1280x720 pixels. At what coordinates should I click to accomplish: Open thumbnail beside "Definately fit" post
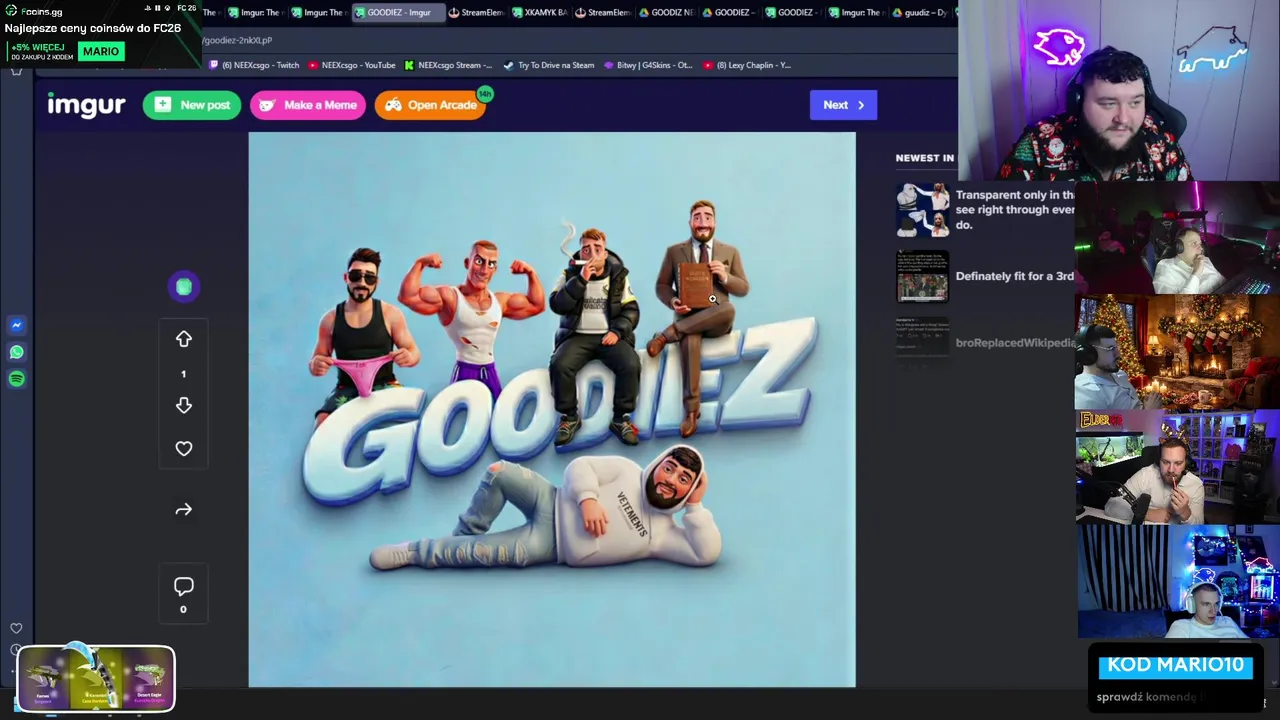922,275
